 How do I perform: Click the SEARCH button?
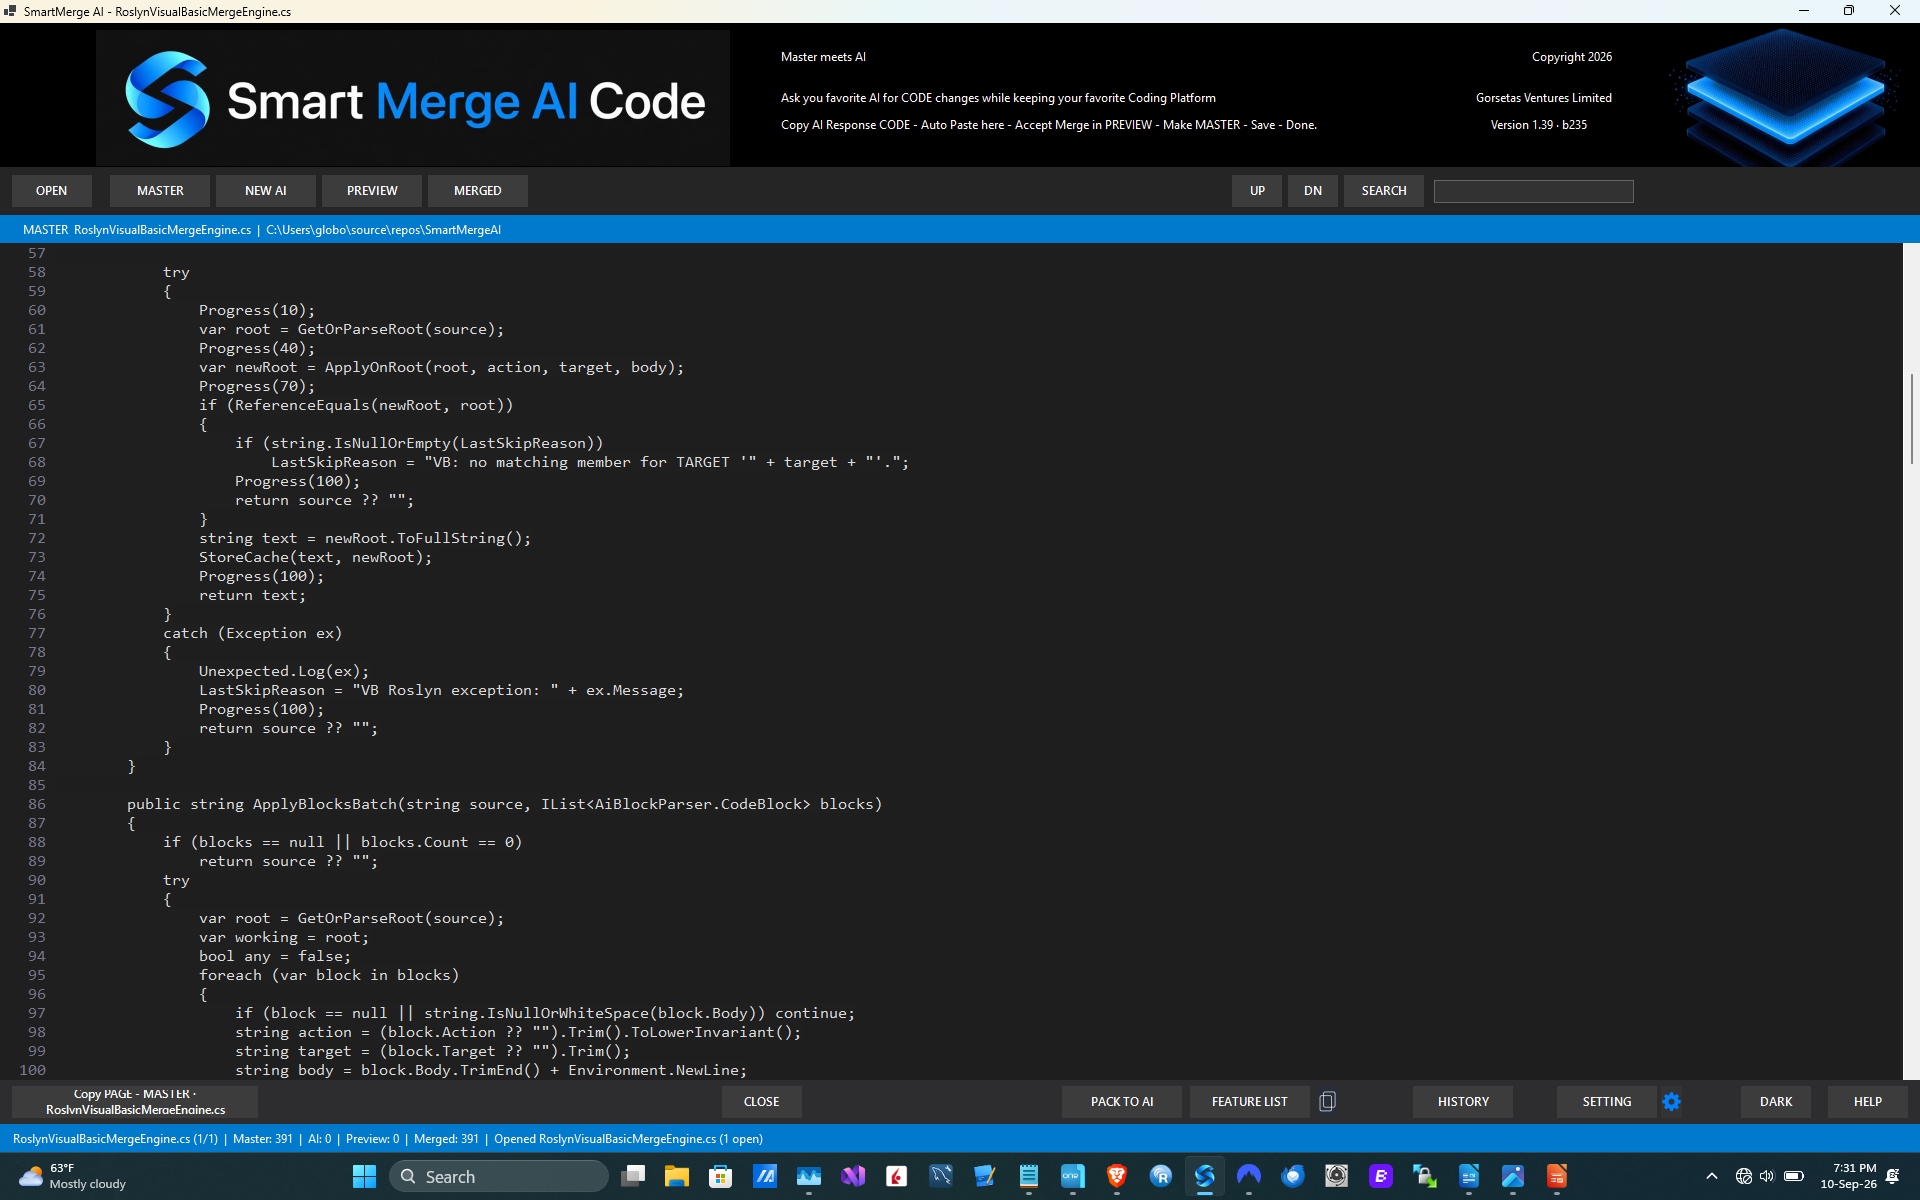tap(1384, 190)
